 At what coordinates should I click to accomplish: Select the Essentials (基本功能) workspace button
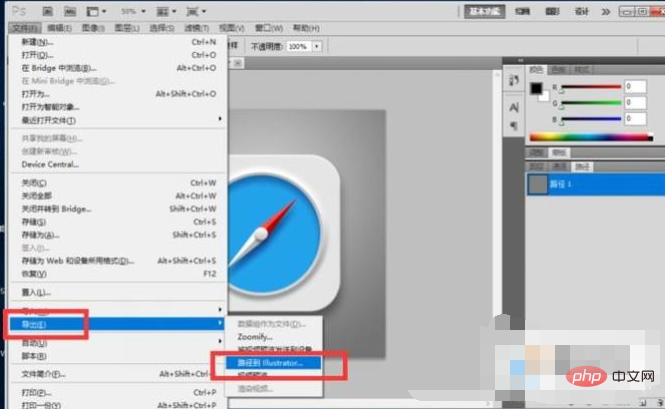click(485, 11)
